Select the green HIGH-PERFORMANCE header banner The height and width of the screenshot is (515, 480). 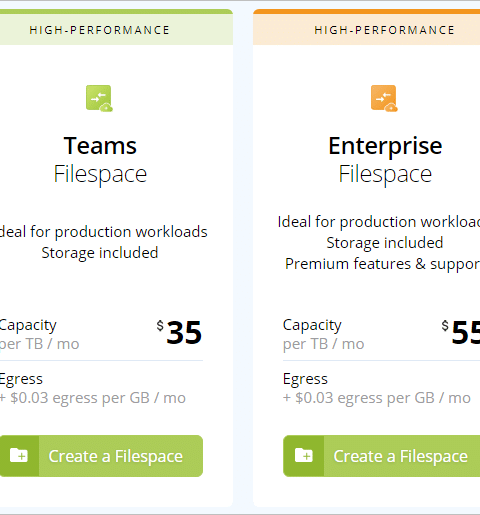116,27
